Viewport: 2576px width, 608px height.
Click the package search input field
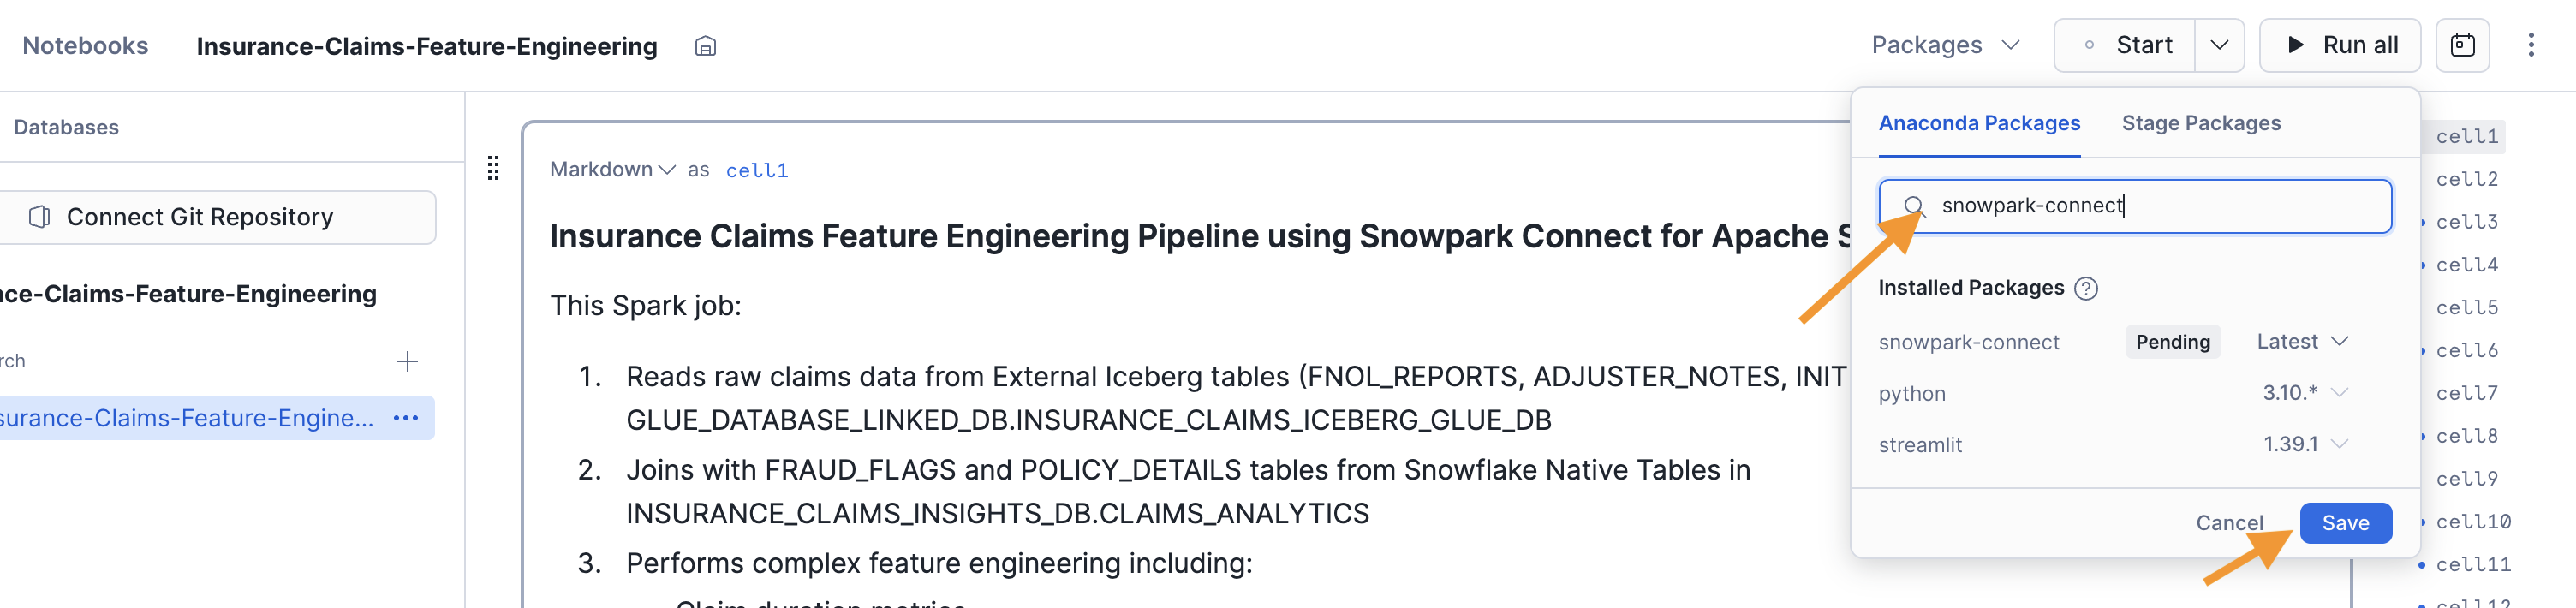pos(2150,206)
